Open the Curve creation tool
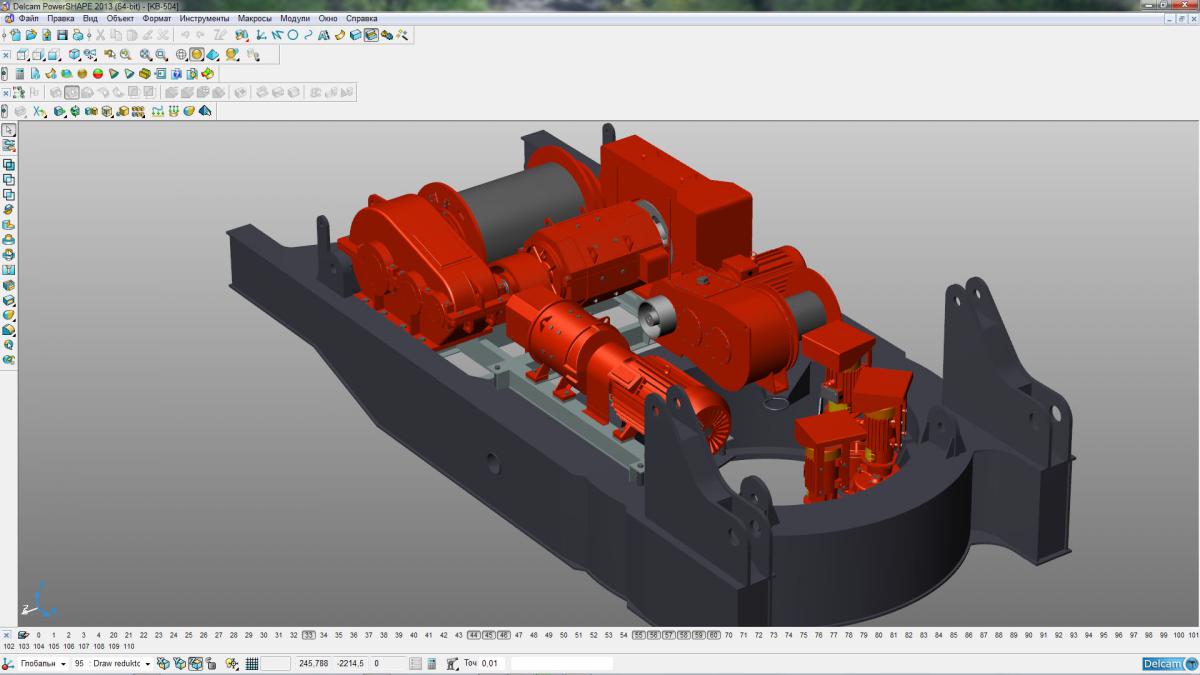The width and height of the screenshot is (1200, 675). click(x=308, y=34)
